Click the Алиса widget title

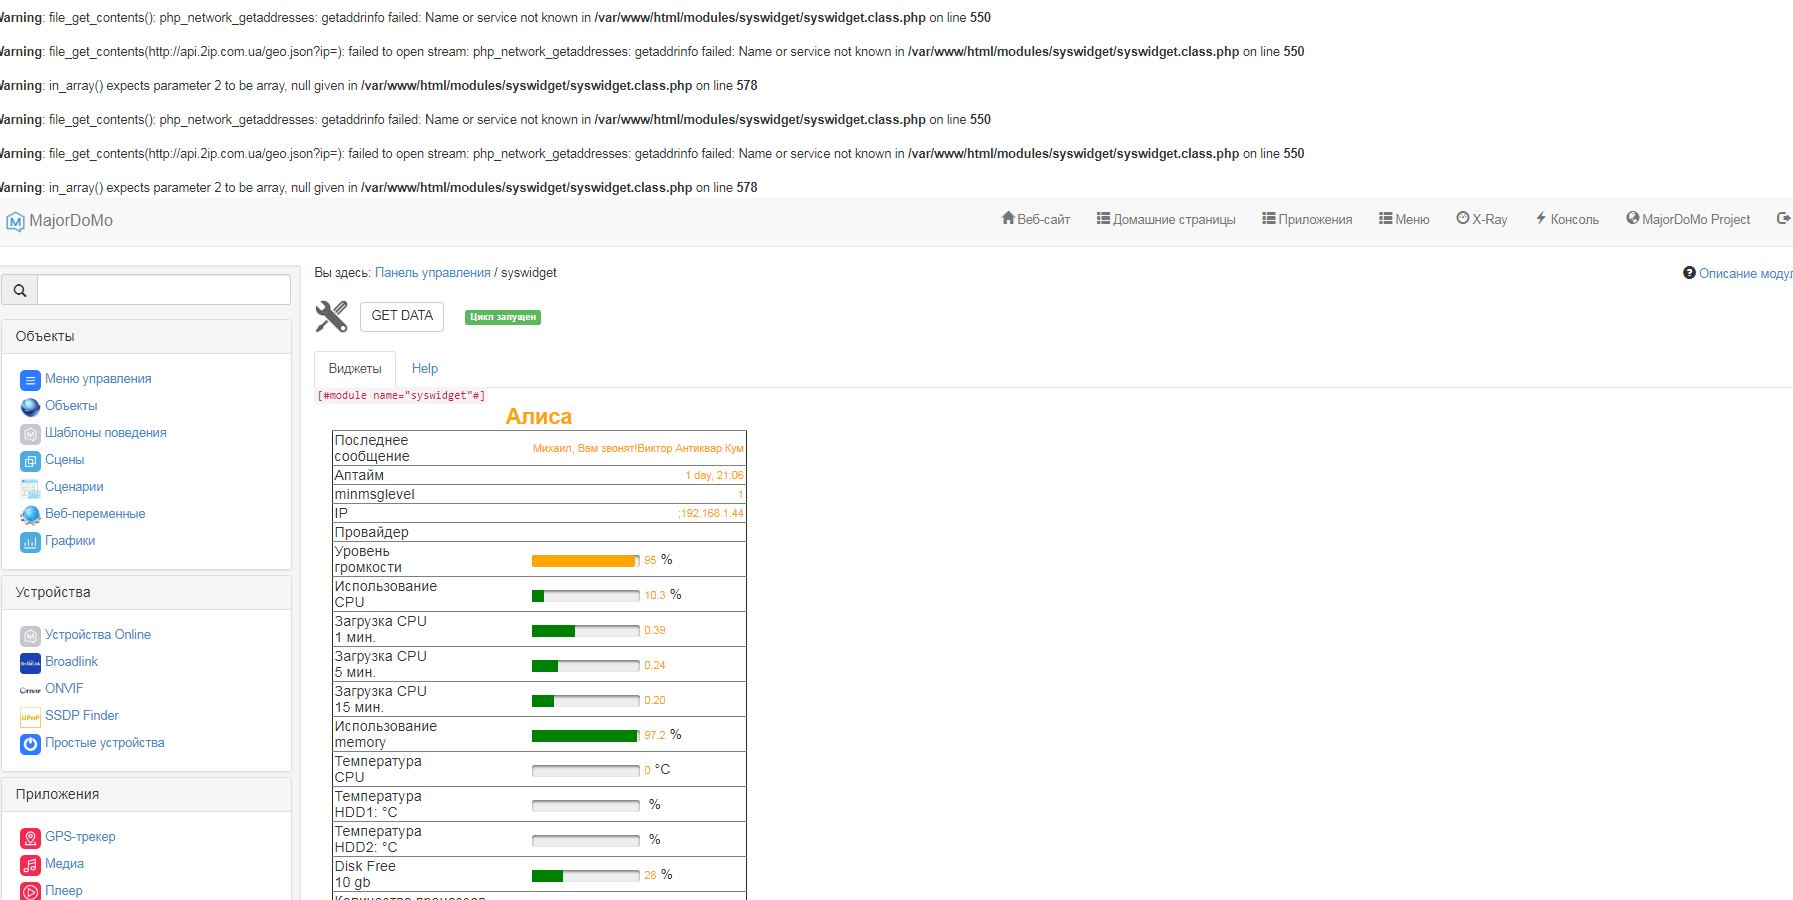click(x=539, y=417)
